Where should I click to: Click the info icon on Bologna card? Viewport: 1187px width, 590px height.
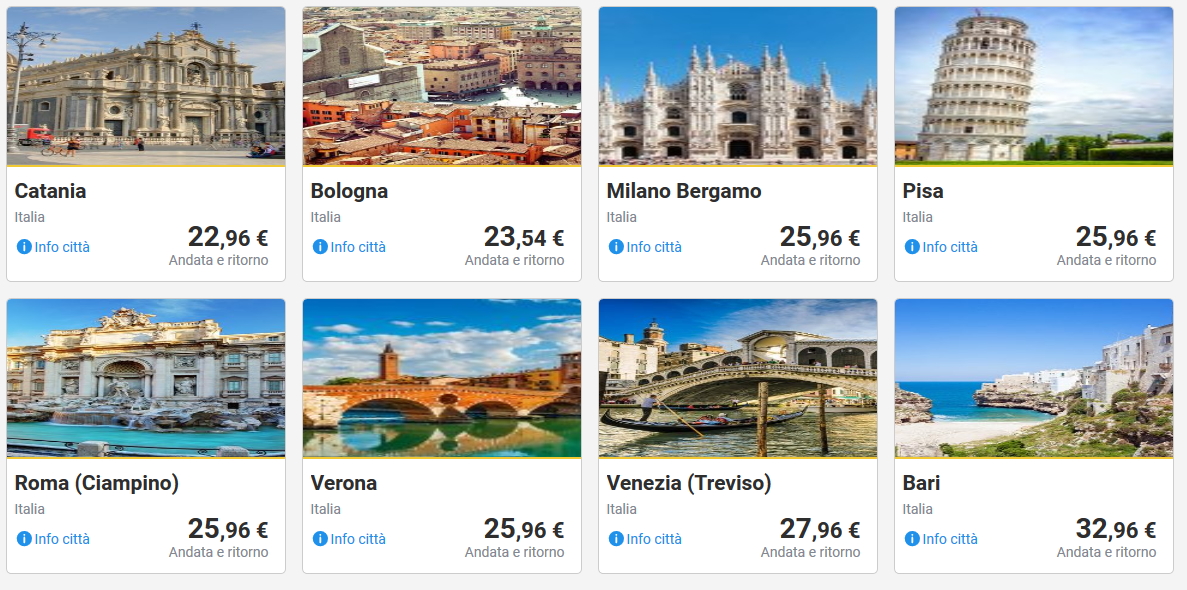pyautogui.click(x=320, y=247)
